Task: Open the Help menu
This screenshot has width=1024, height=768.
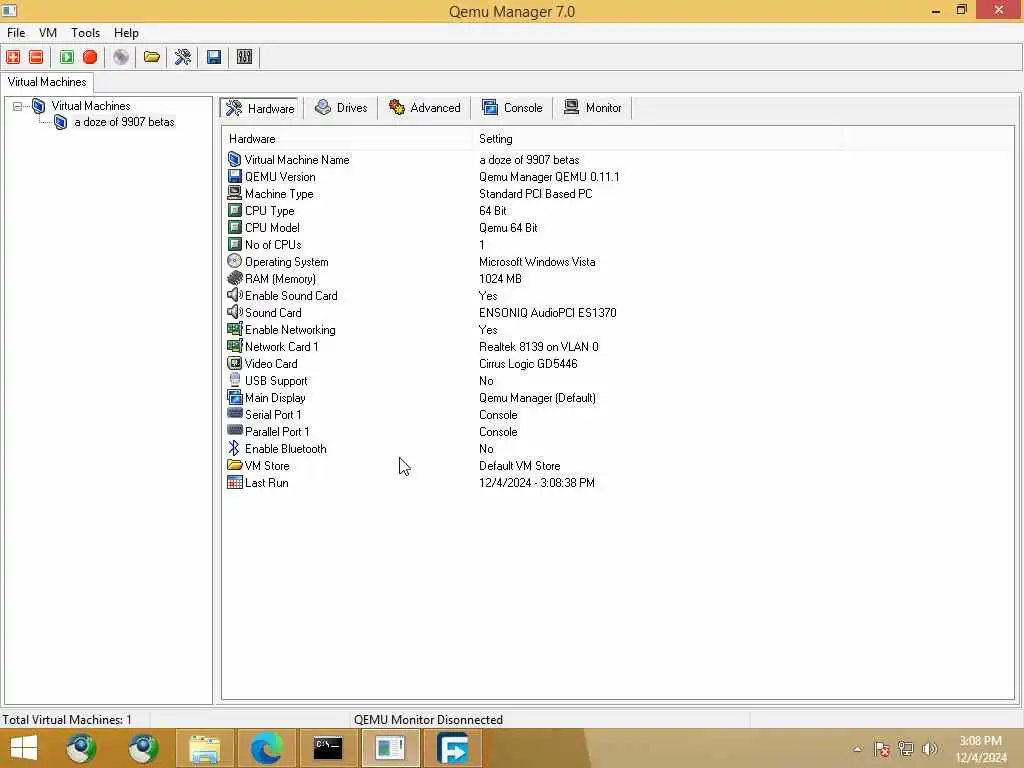Action: [126, 33]
